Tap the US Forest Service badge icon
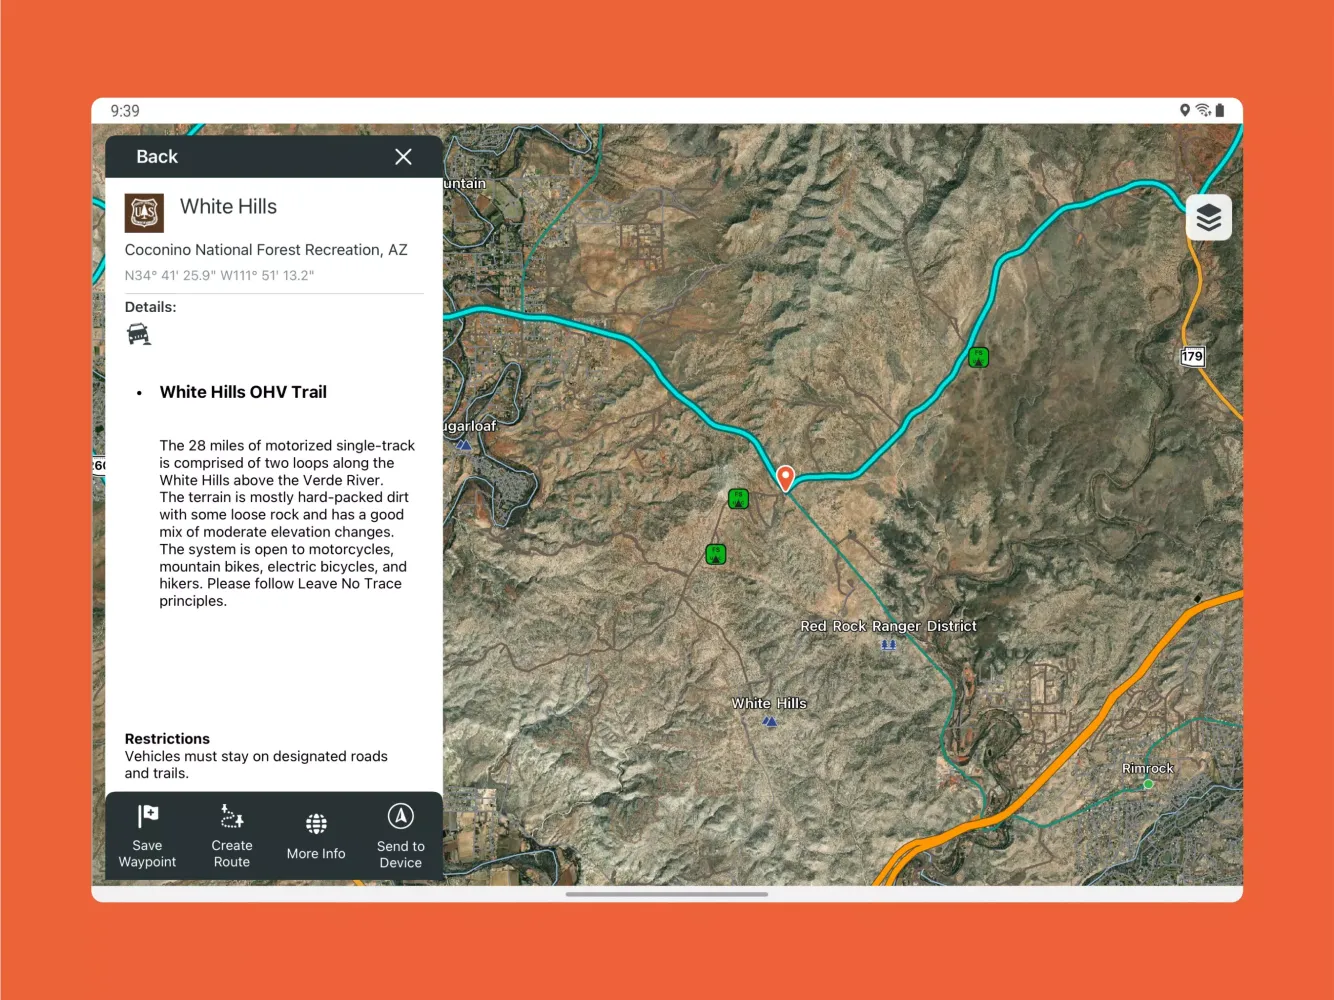 click(144, 213)
